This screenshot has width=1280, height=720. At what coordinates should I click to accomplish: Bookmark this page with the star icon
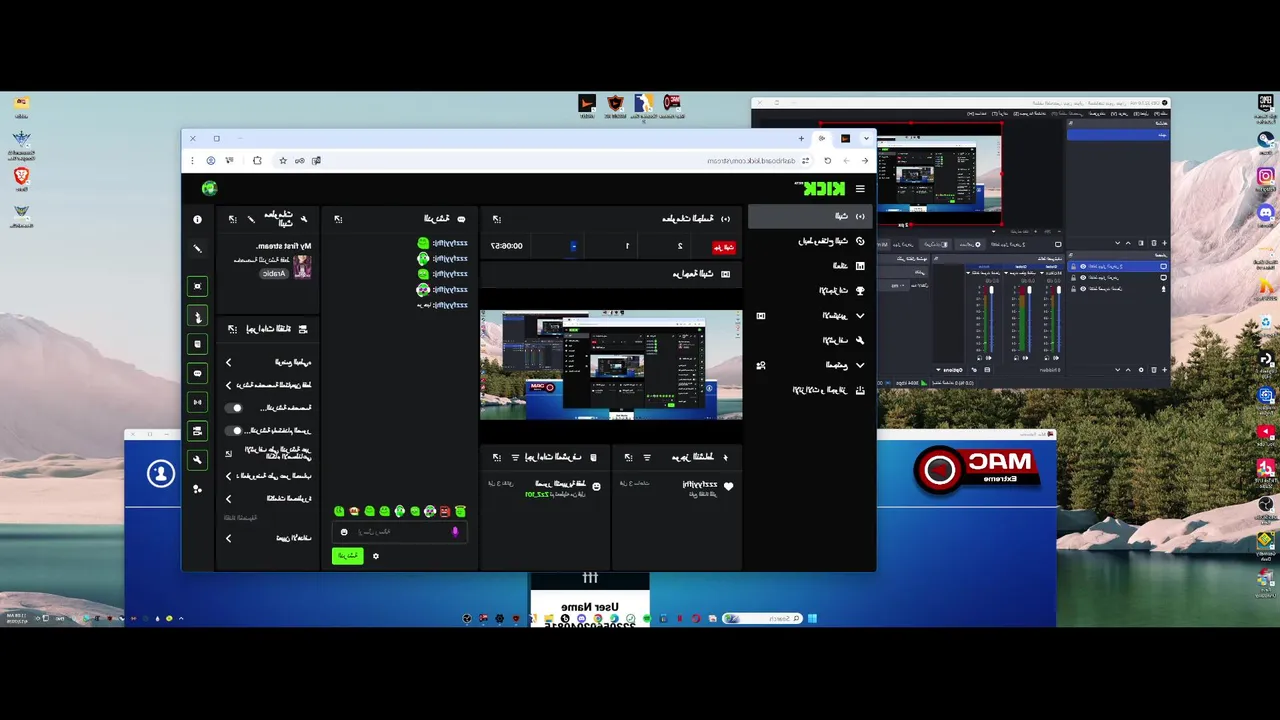pyautogui.click(x=283, y=160)
